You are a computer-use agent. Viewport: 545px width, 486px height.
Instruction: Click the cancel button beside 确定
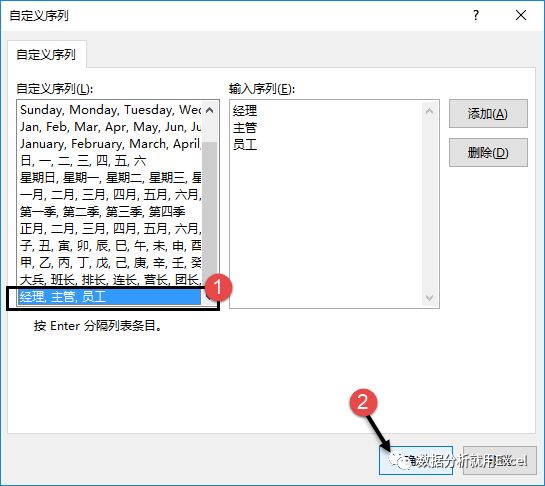pyautogui.click(x=500, y=461)
